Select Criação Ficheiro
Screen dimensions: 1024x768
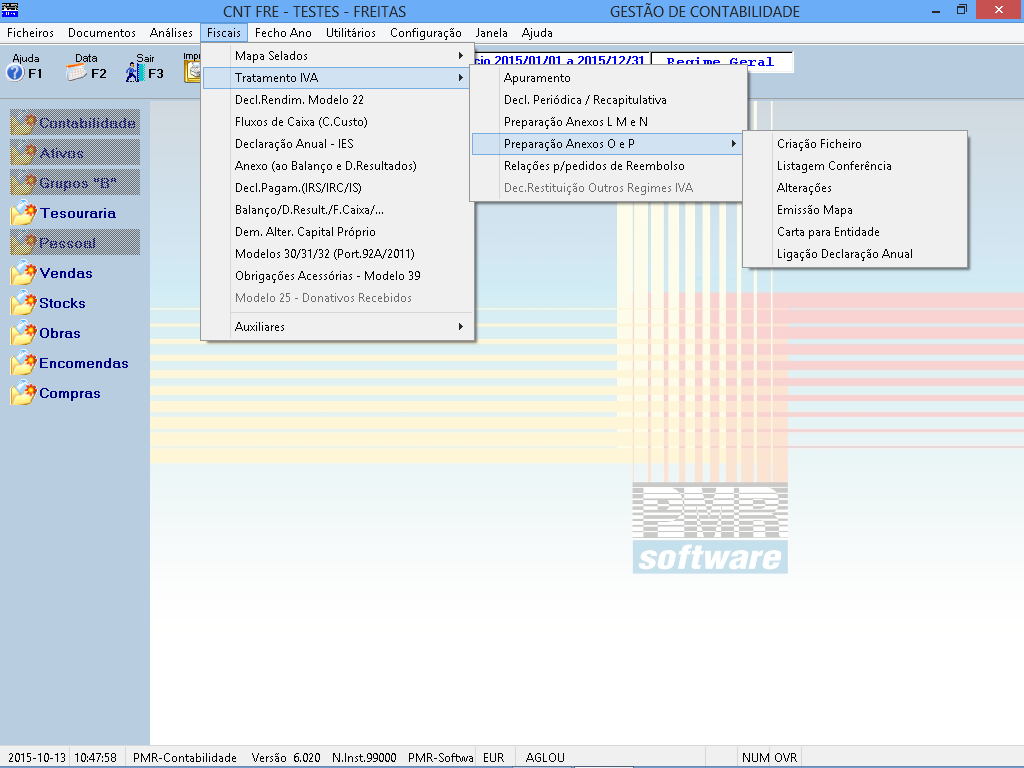pos(855,144)
